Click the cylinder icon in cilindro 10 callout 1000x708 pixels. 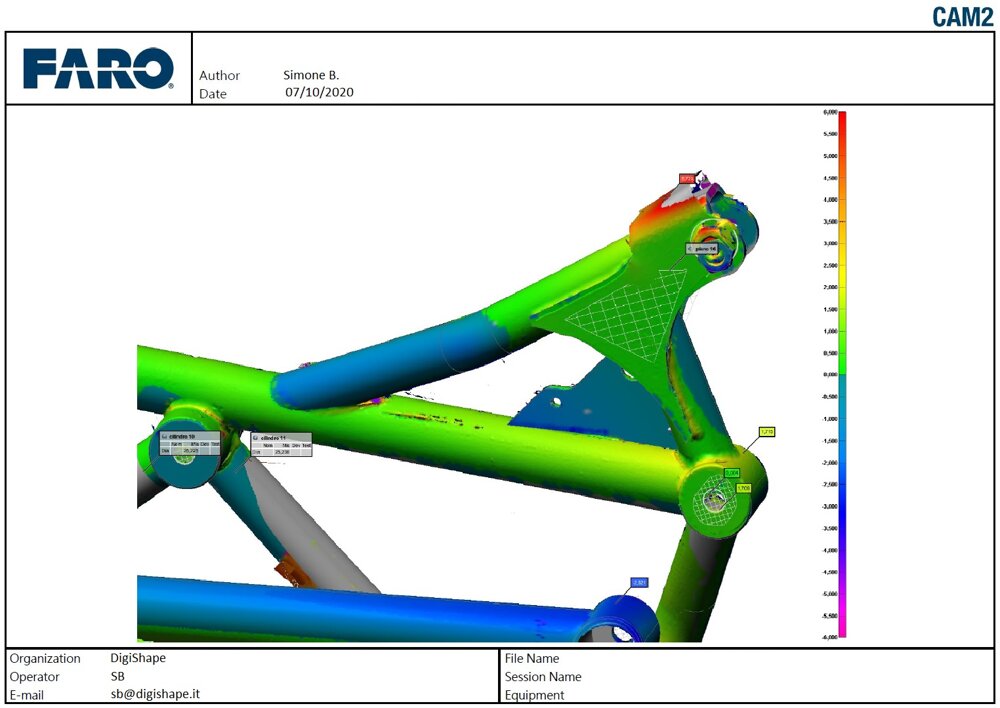click(x=165, y=436)
